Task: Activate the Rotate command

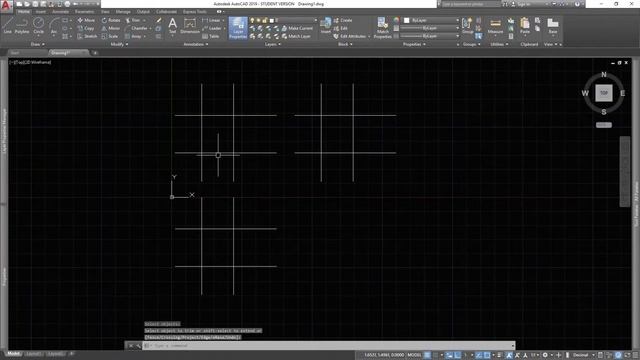Action: click(111, 20)
